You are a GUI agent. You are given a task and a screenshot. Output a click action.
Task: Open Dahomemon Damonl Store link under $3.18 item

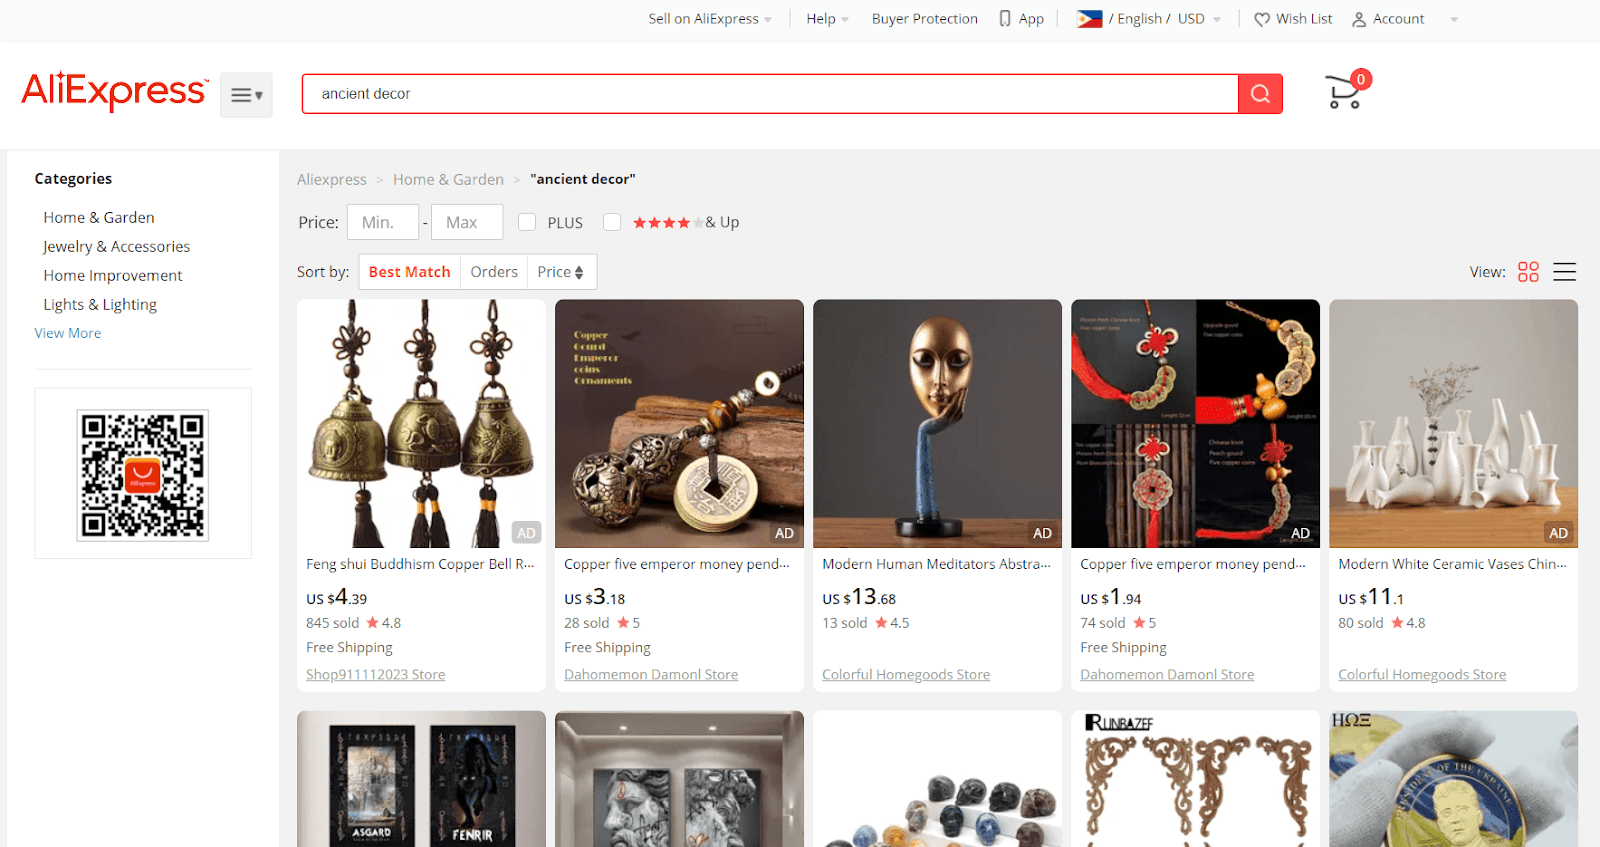[651, 675]
